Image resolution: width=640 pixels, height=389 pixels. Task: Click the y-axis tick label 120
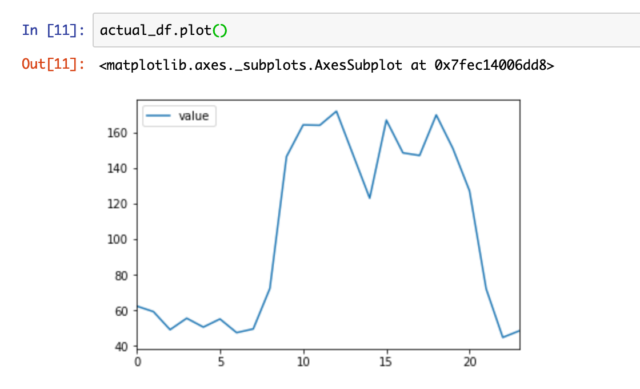[x=117, y=204]
